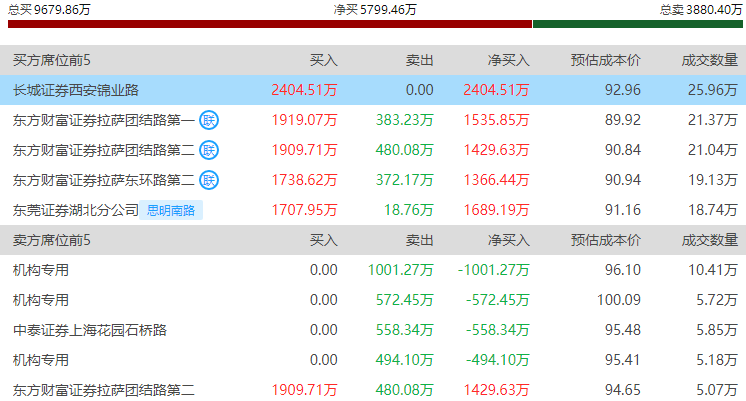Click 总买 9679.86万 label
The height and width of the screenshot is (401, 746).
click(49, 10)
